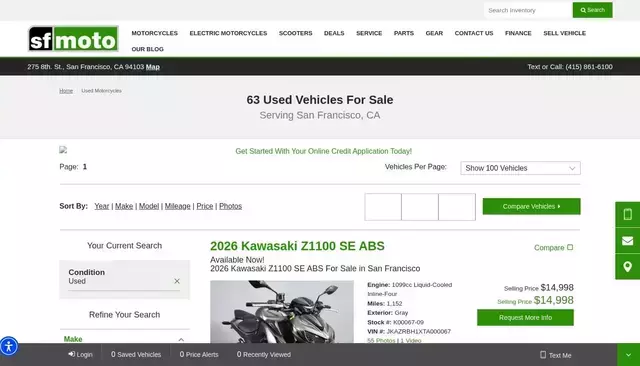The height and width of the screenshot is (366, 640).
Task: Click Request More Info button
Action: [525, 317]
